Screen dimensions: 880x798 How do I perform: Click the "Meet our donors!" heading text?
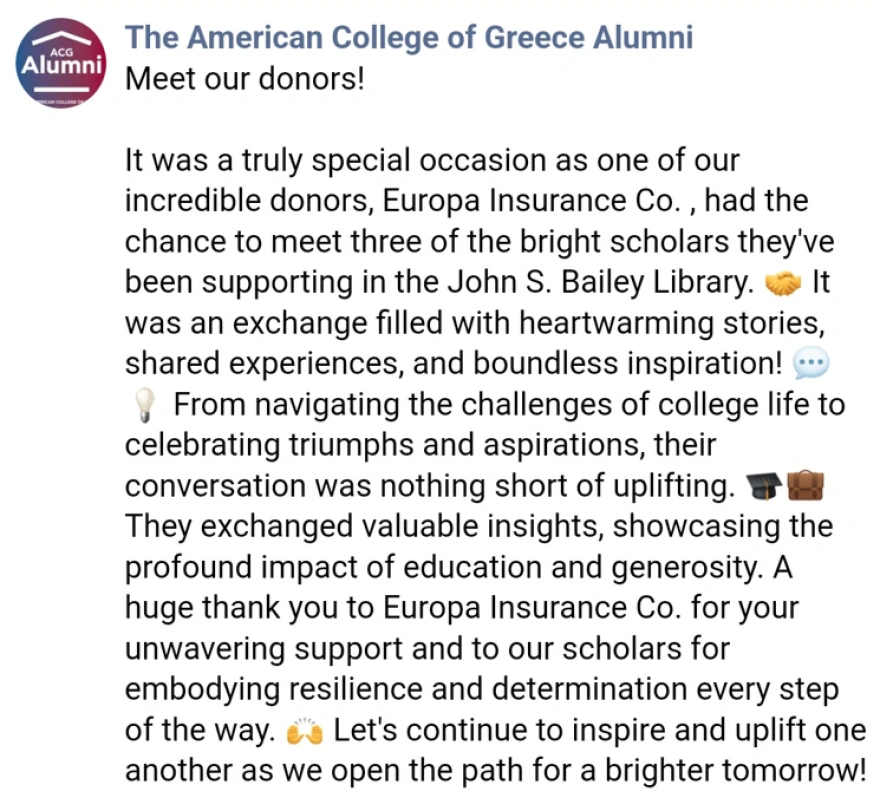(x=244, y=78)
